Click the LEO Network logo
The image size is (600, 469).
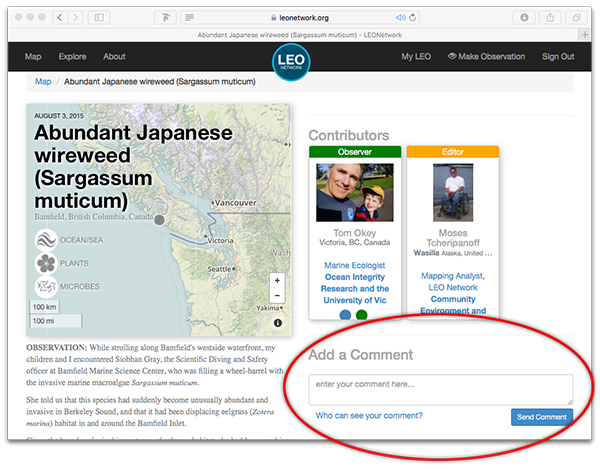(x=291, y=61)
